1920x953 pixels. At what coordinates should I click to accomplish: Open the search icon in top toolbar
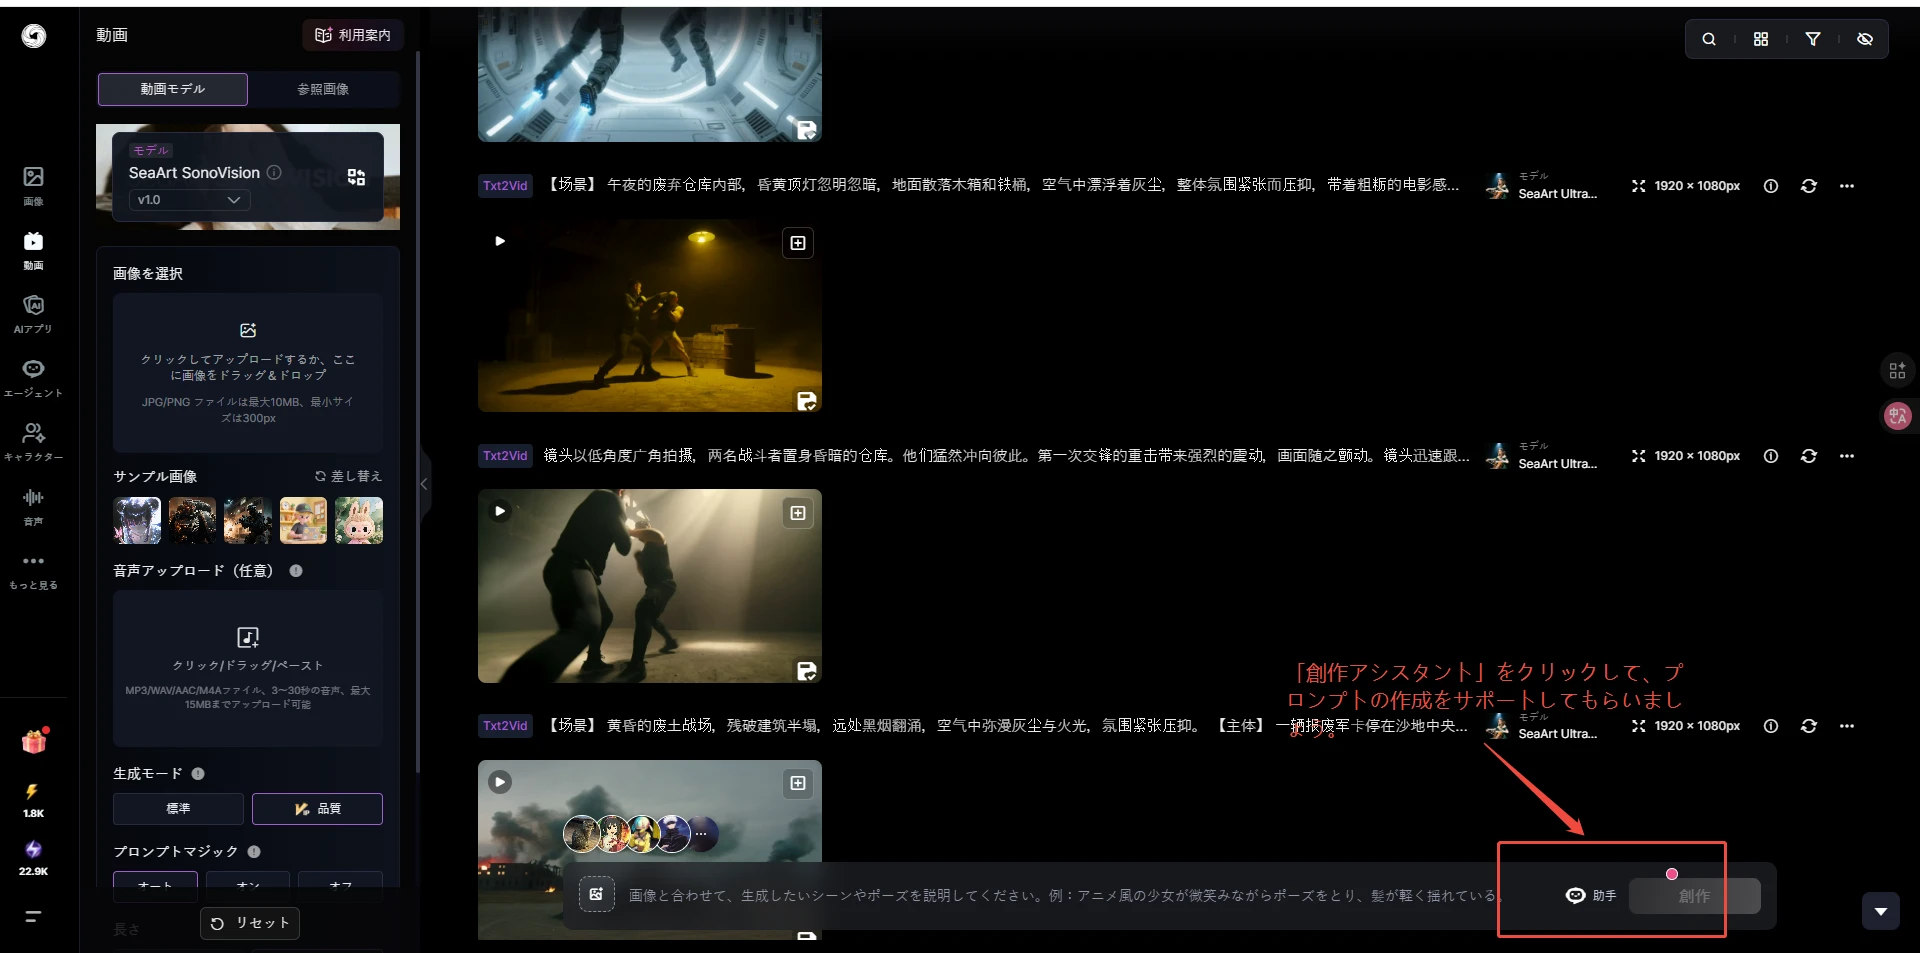pyautogui.click(x=1709, y=39)
